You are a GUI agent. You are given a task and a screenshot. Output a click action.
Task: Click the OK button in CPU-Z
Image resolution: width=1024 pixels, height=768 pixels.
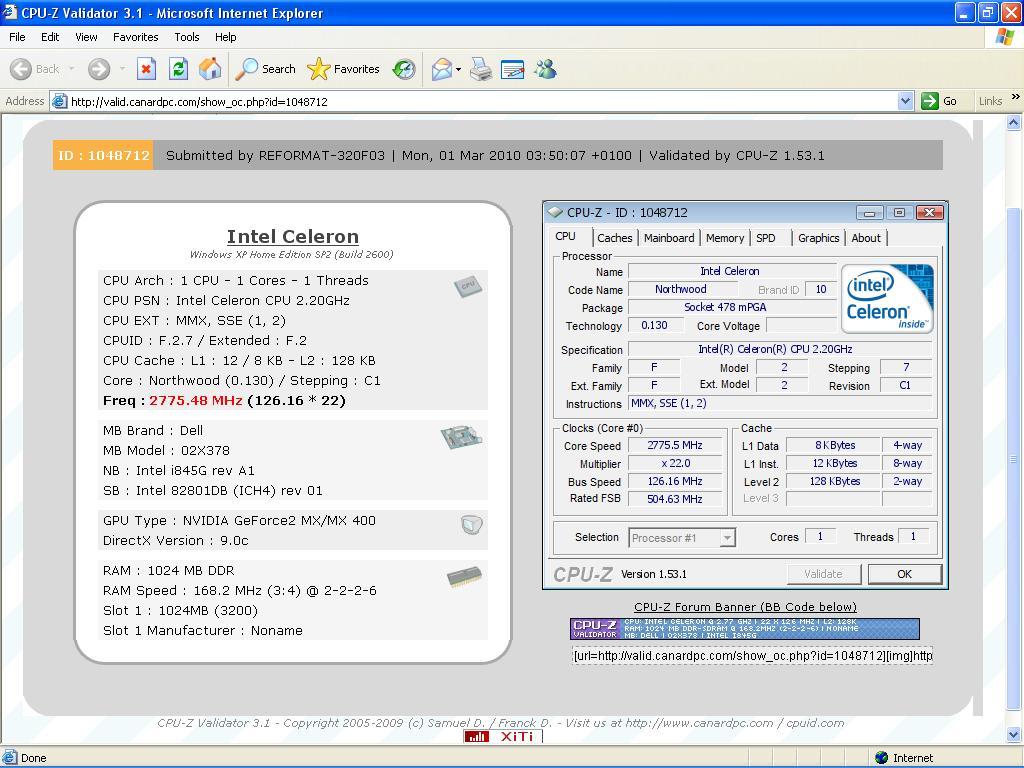pyautogui.click(x=904, y=574)
